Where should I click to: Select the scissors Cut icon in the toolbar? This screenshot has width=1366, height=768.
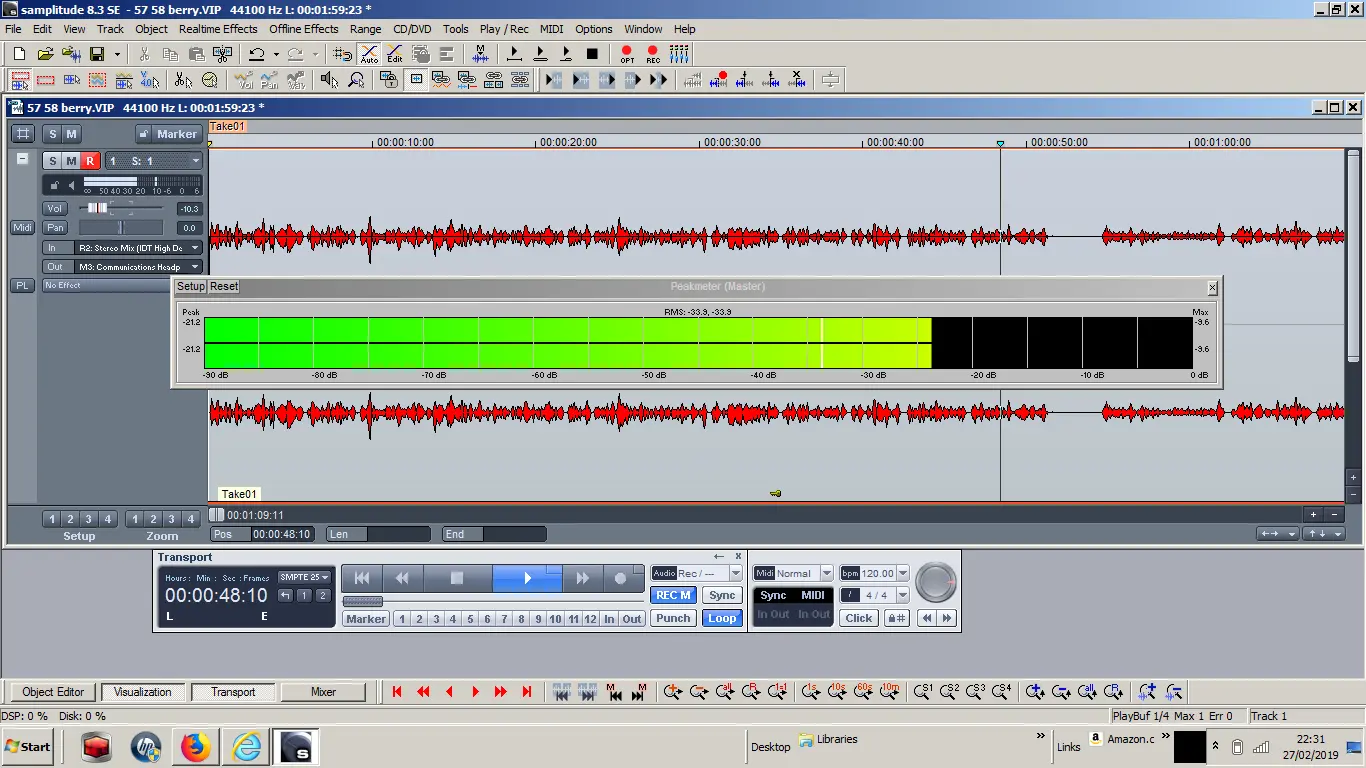coord(144,54)
